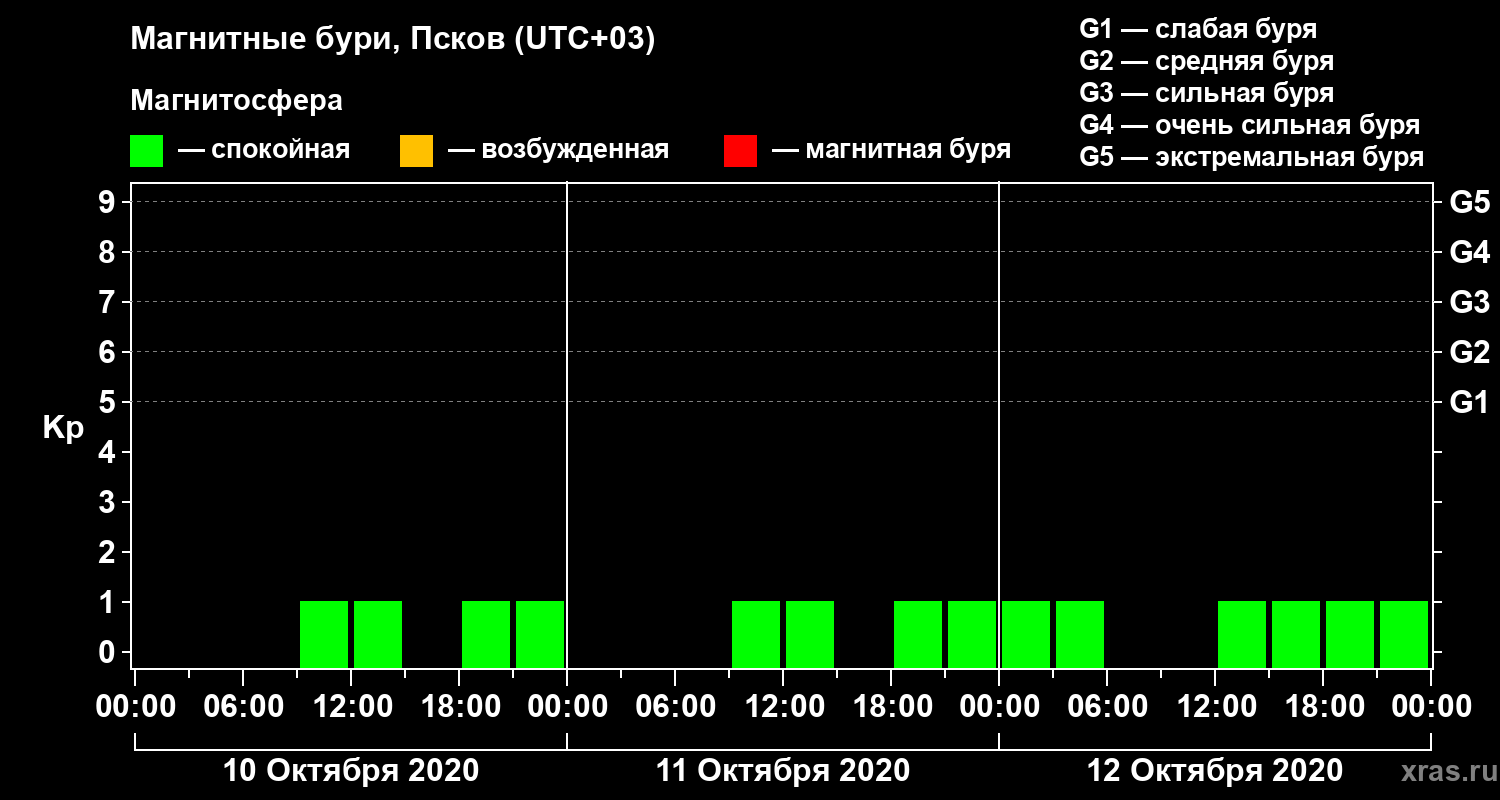Select the 10 October 18:00–21:00 green bar
Image resolution: width=1500 pixels, height=800 pixels.
[486, 634]
